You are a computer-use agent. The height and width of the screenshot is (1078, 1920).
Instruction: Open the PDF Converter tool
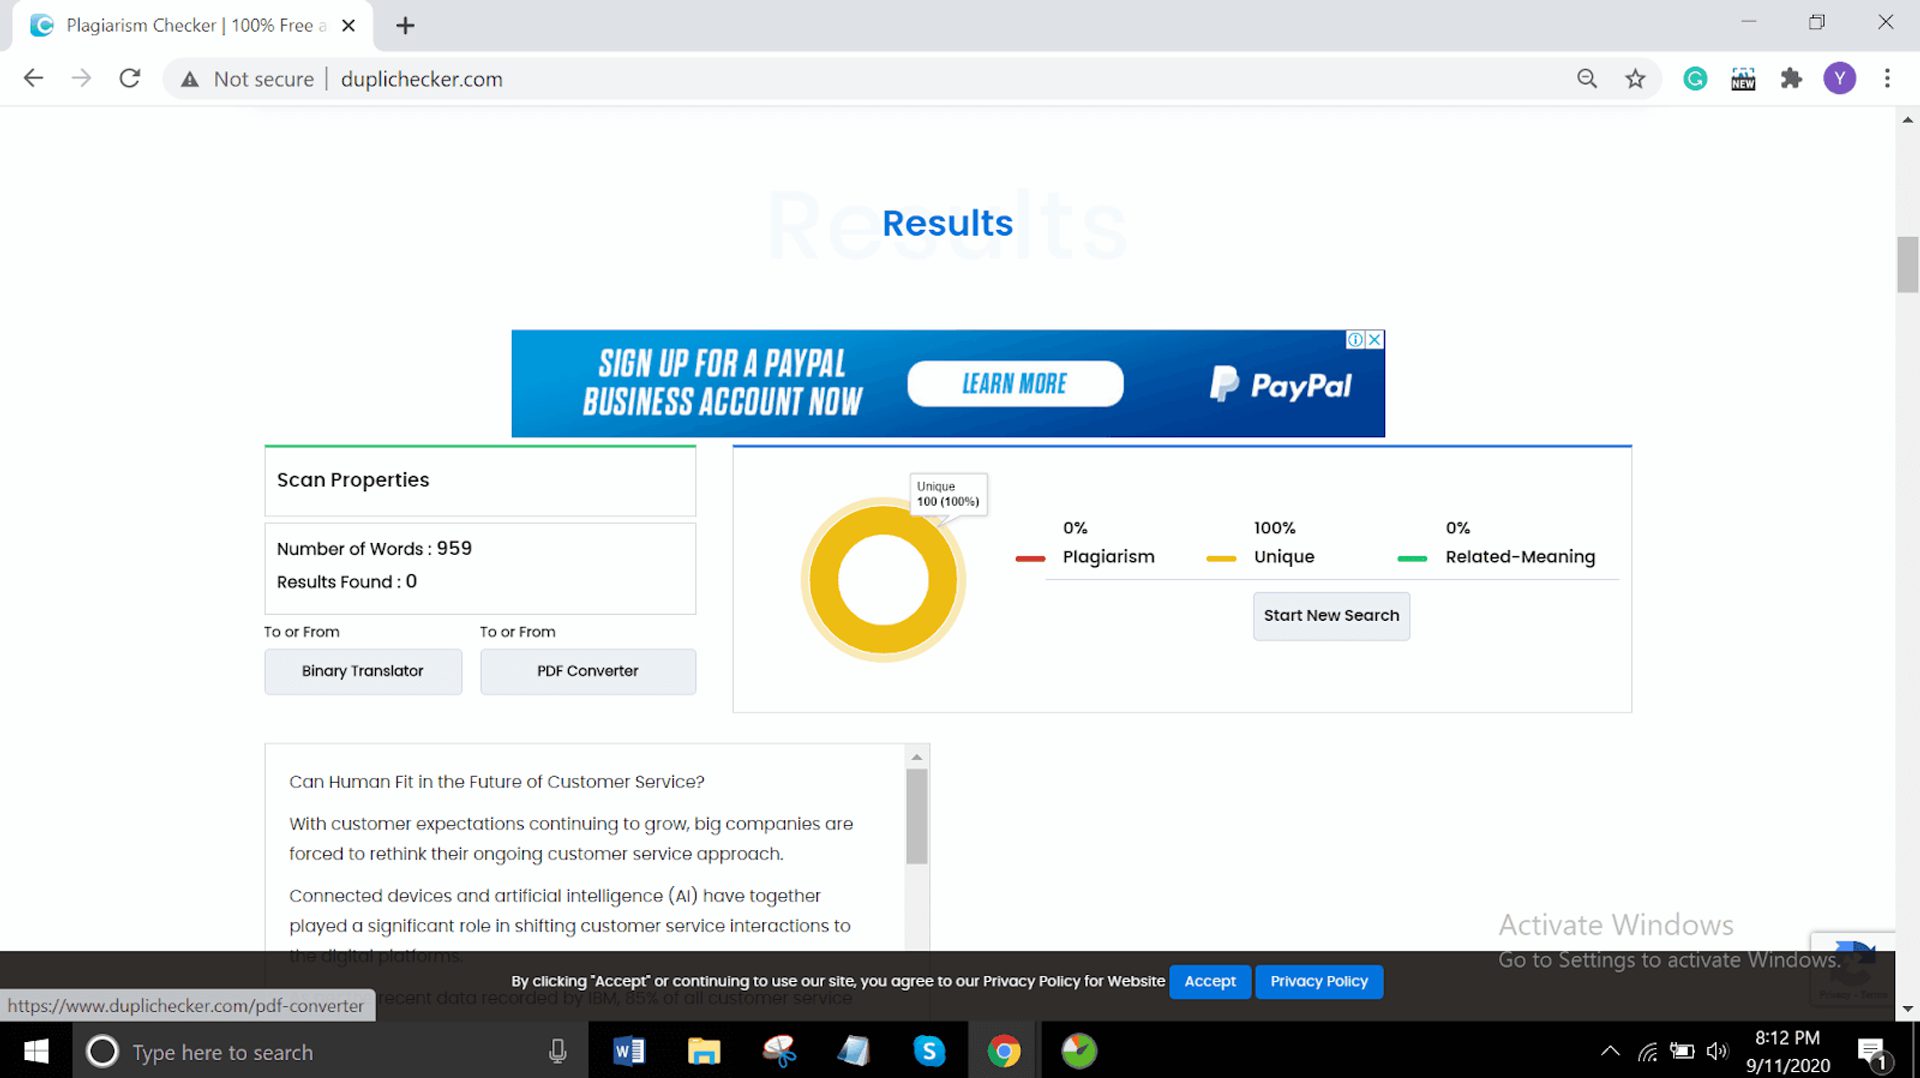(587, 671)
